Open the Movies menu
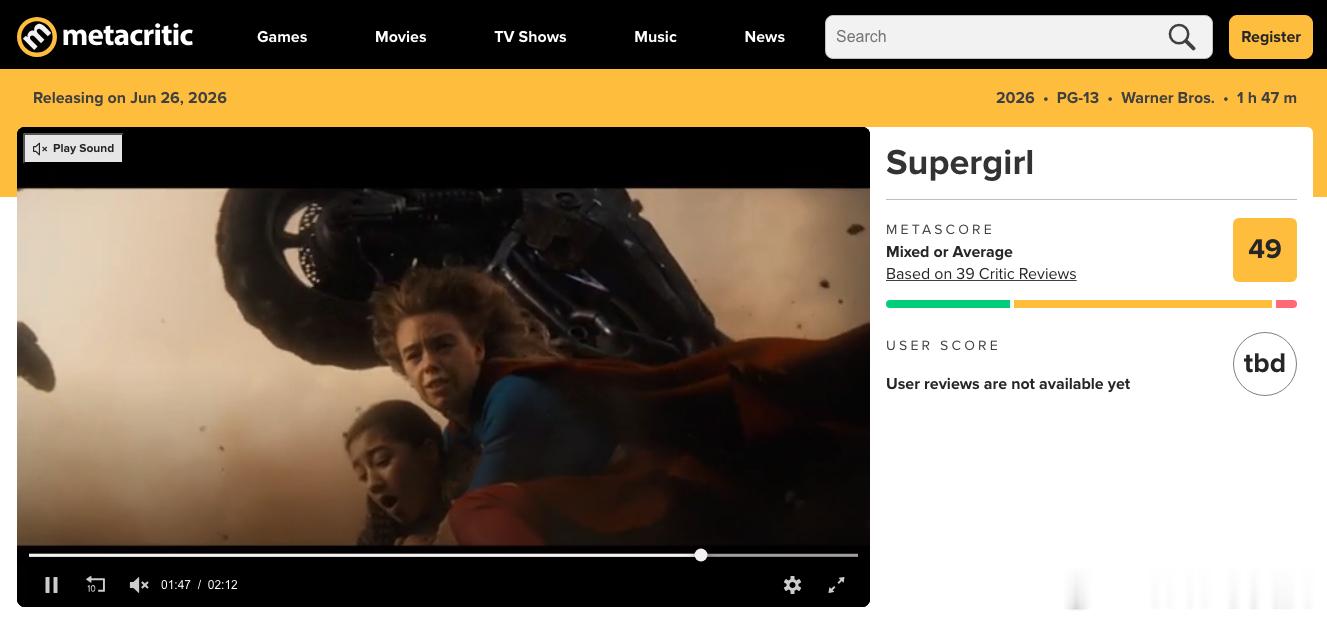Viewport: 1327px width, 622px height. pos(401,37)
